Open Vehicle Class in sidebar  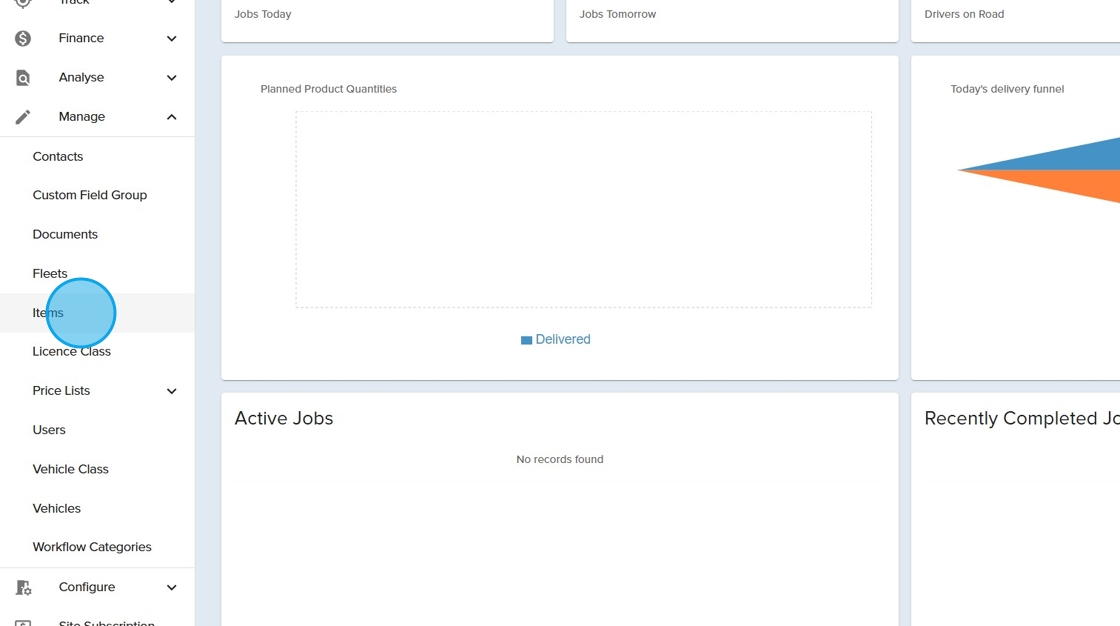pos(70,469)
